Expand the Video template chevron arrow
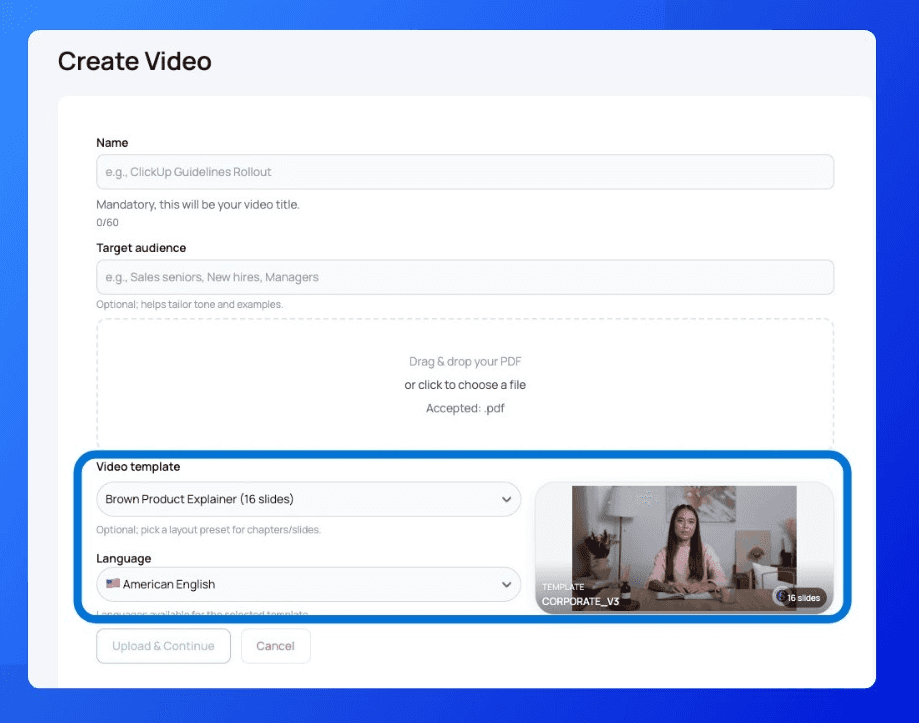 click(x=506, y=500)
